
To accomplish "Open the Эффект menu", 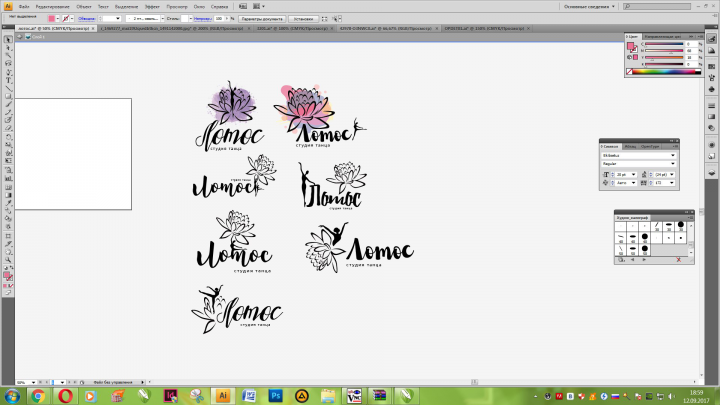I will click(x=152, y=7).
